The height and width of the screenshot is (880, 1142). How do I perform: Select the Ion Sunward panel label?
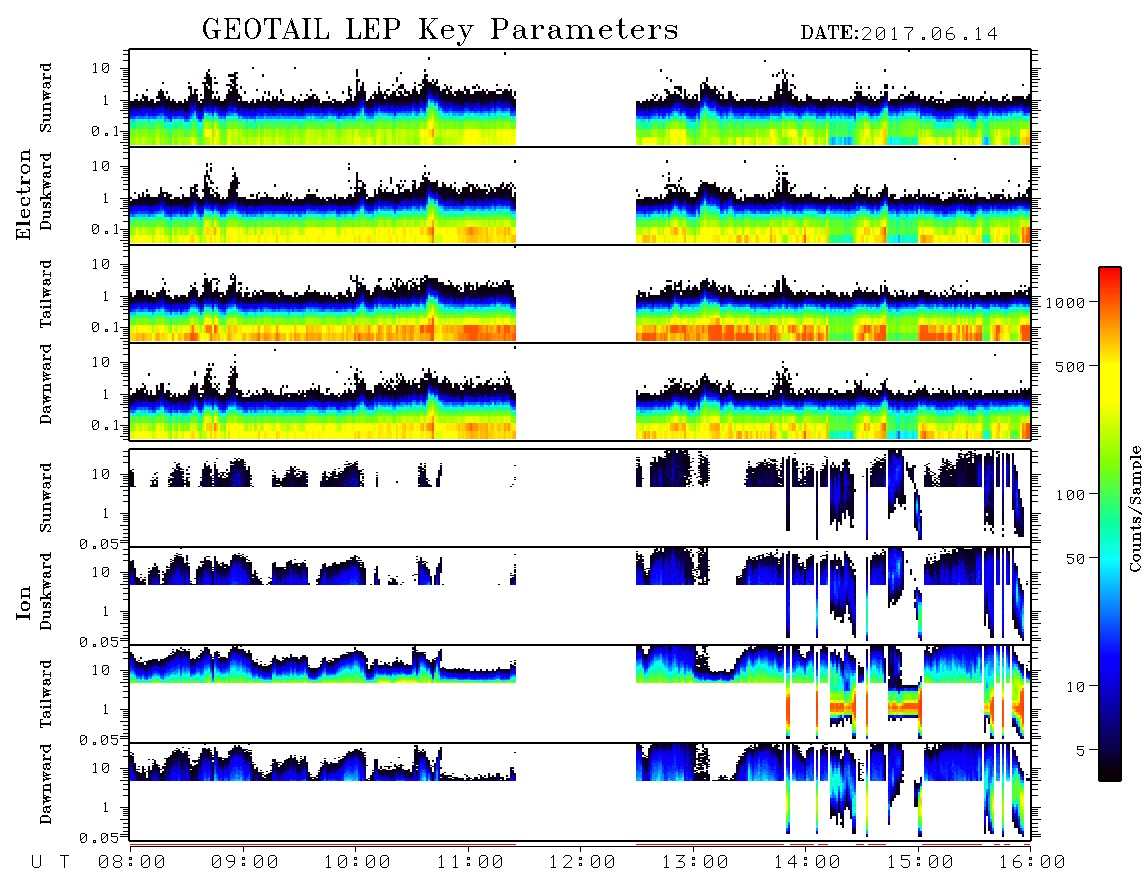pyautogui.click(x=46, y=498)
